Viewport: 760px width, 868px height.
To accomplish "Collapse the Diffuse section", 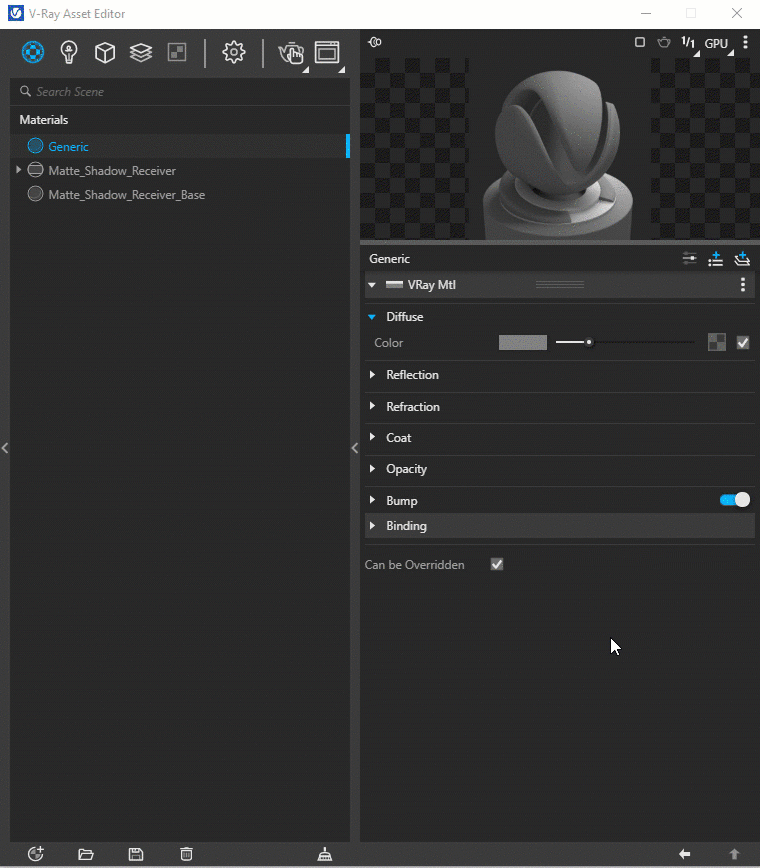I will click(372, 317).
